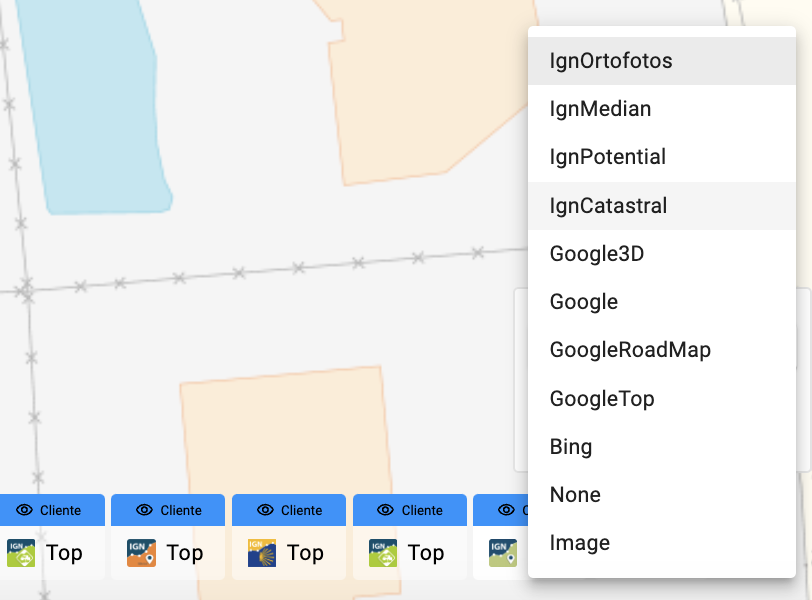This screenshot has width=812, height=600.
Task: Click the IGN scallop shell icon
Action: [262, 553]
